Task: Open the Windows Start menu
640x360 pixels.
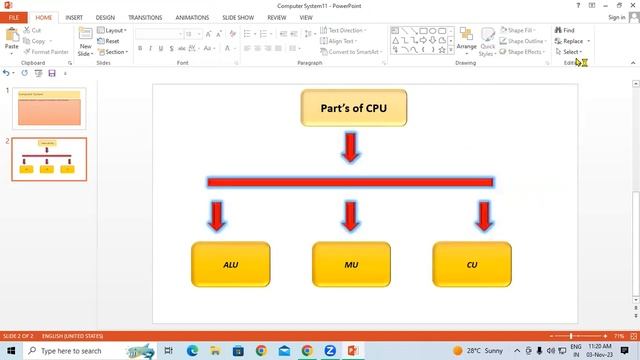Action: pos(11,351)
